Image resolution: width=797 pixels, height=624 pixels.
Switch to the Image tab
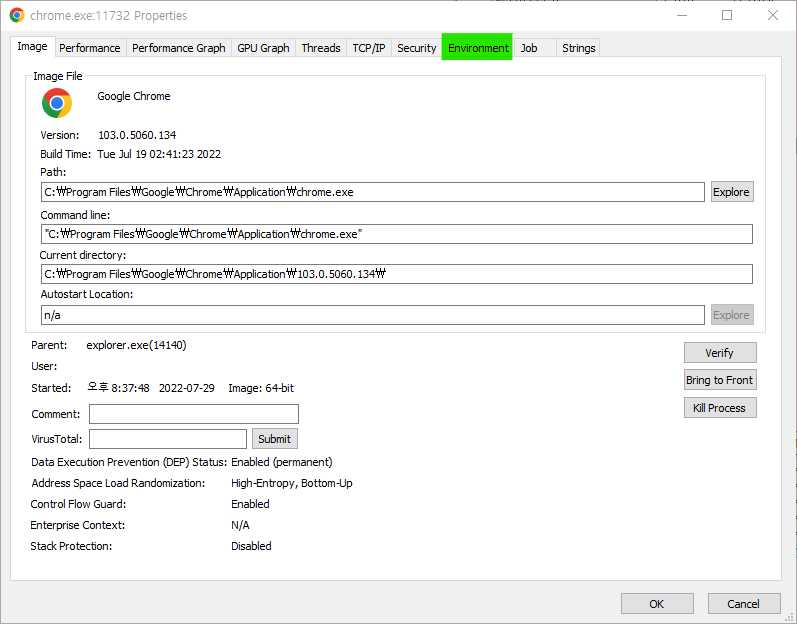click(33, 46)
